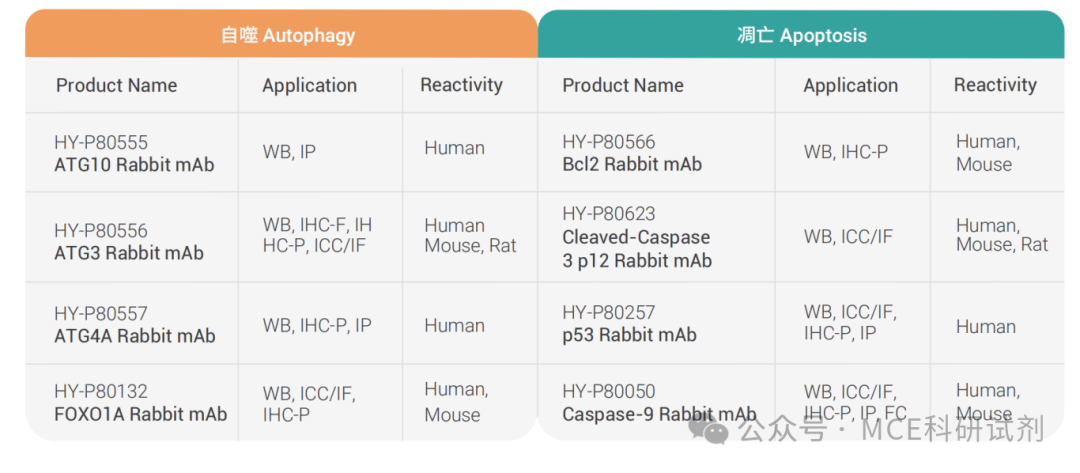This screenshot has height=473, width=1080.
Task: Click Apoptosis table Application column header
Action: point(851,85)
